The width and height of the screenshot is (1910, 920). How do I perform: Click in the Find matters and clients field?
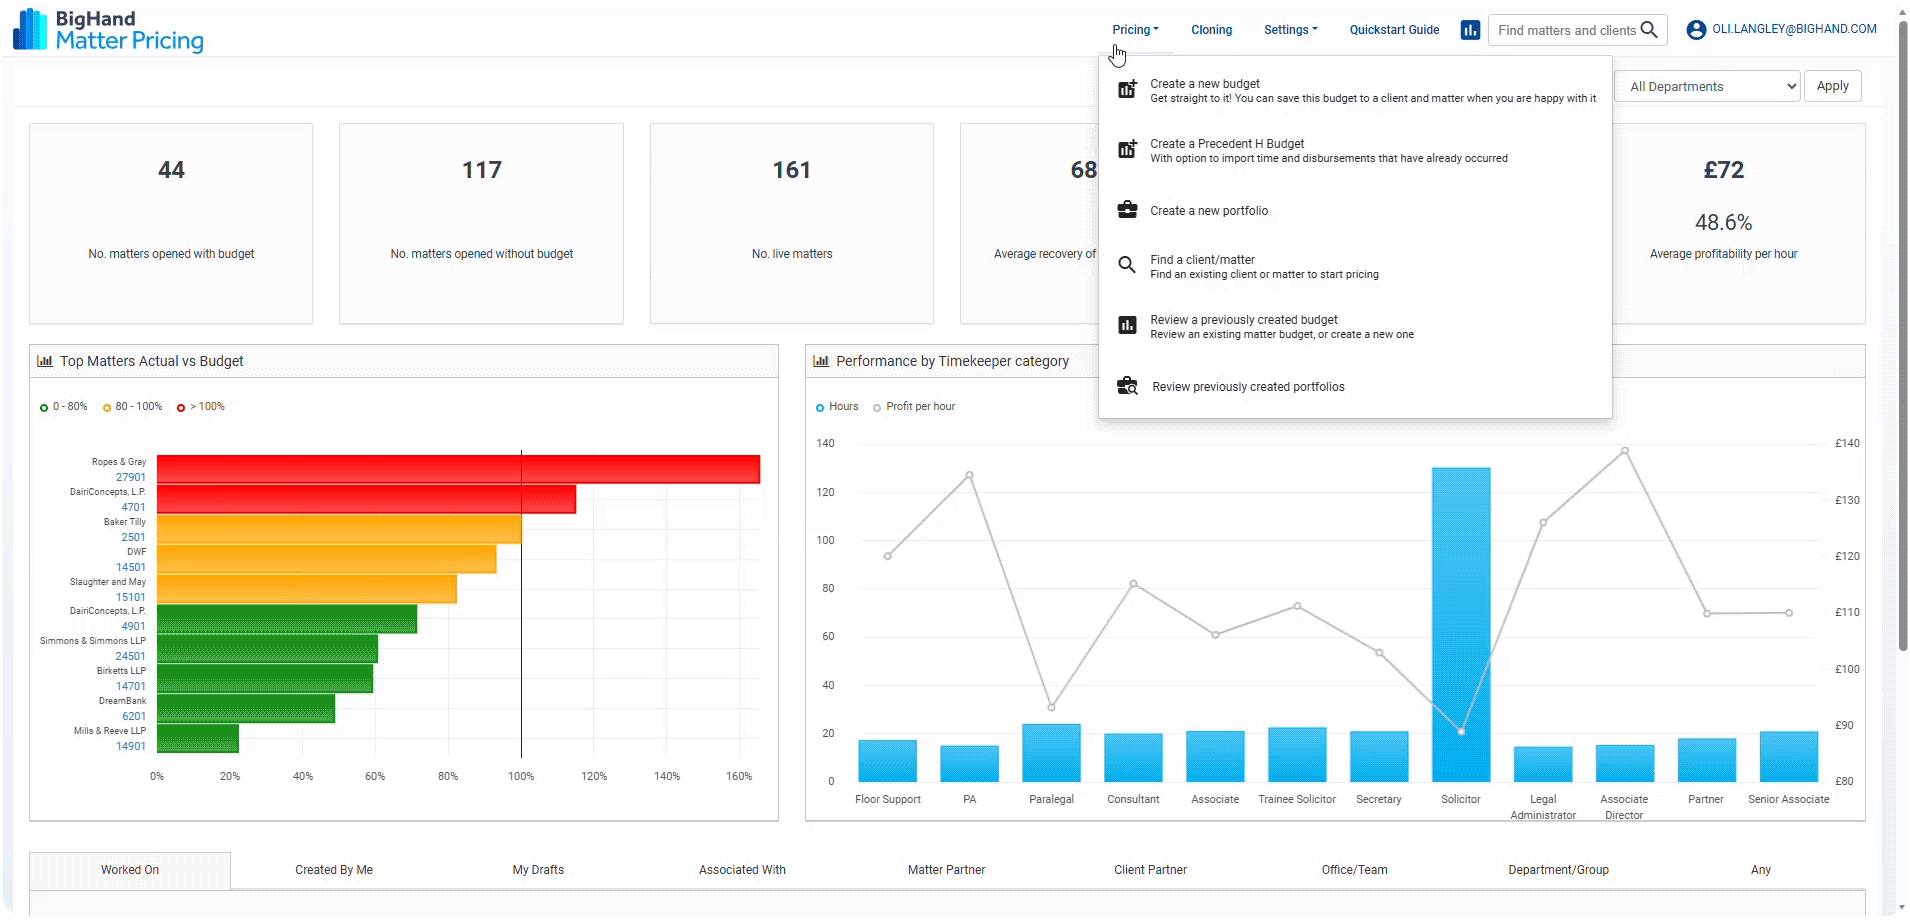(x=1566, y=30)
